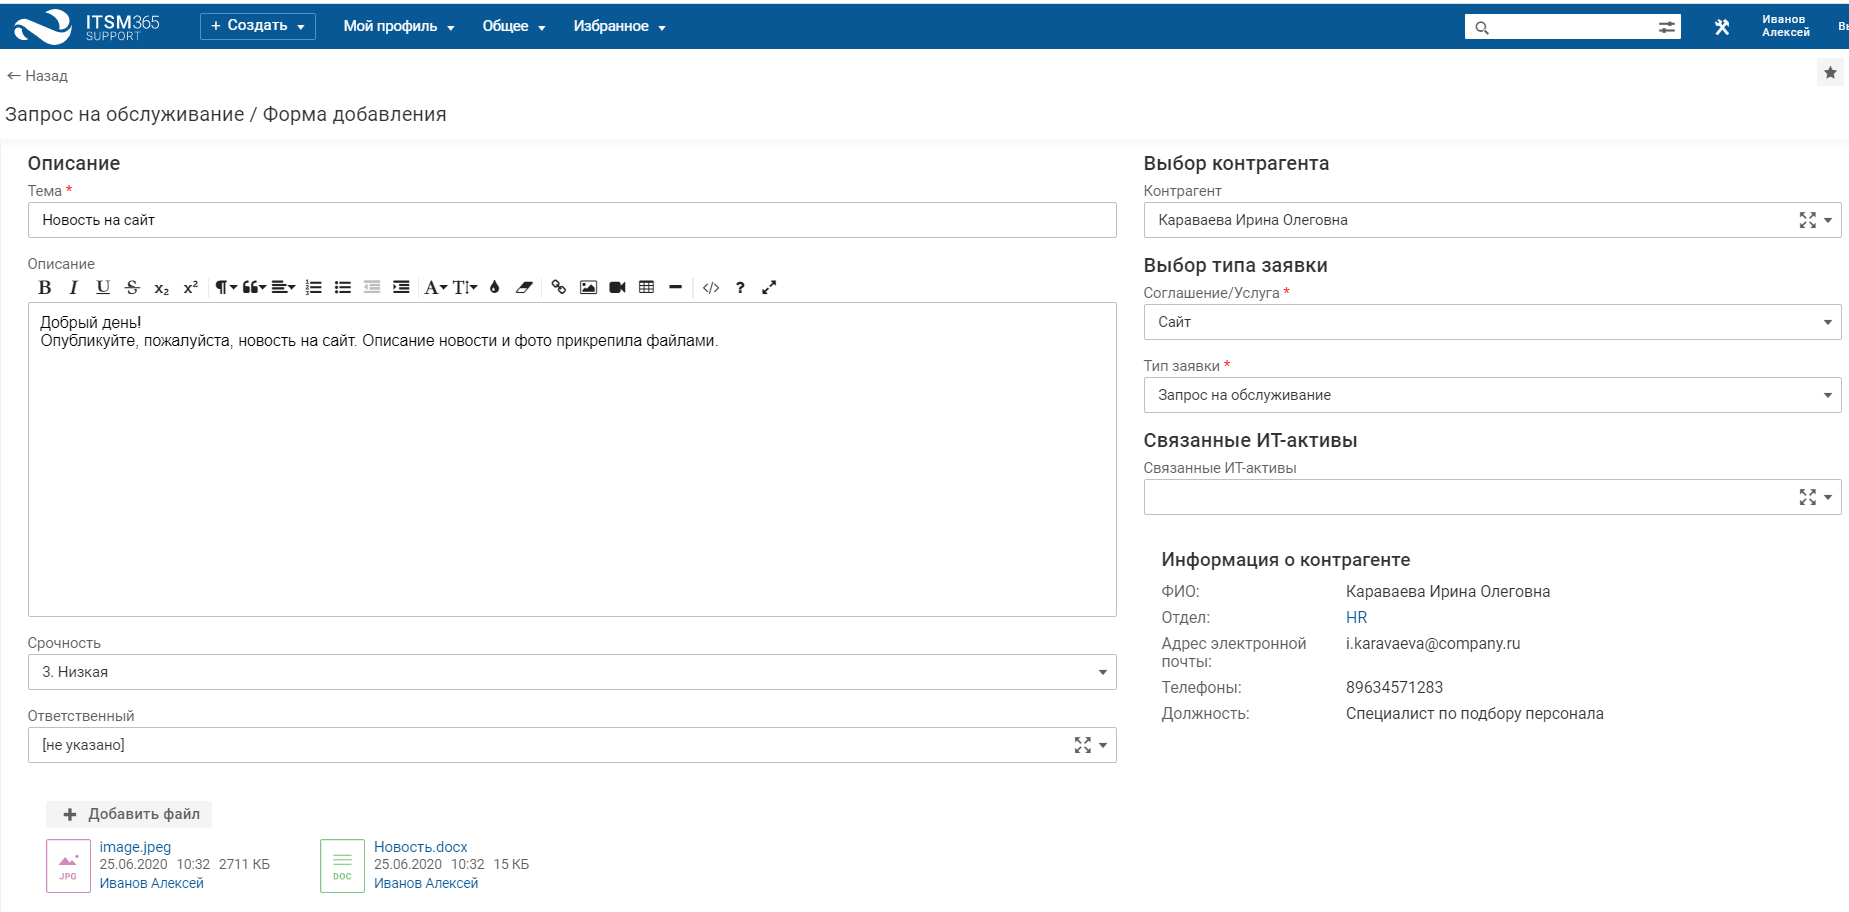Expand editor to fullscreen
1849x912 pixels.
[x=769, y=288]
